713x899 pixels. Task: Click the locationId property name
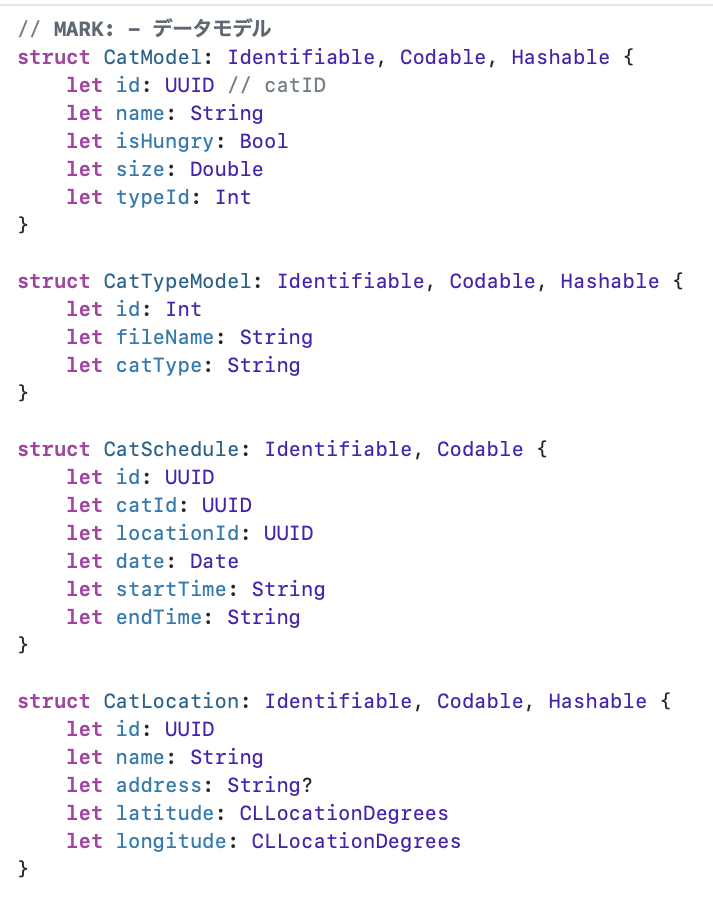pyautogui.click(x=177, y=534)
